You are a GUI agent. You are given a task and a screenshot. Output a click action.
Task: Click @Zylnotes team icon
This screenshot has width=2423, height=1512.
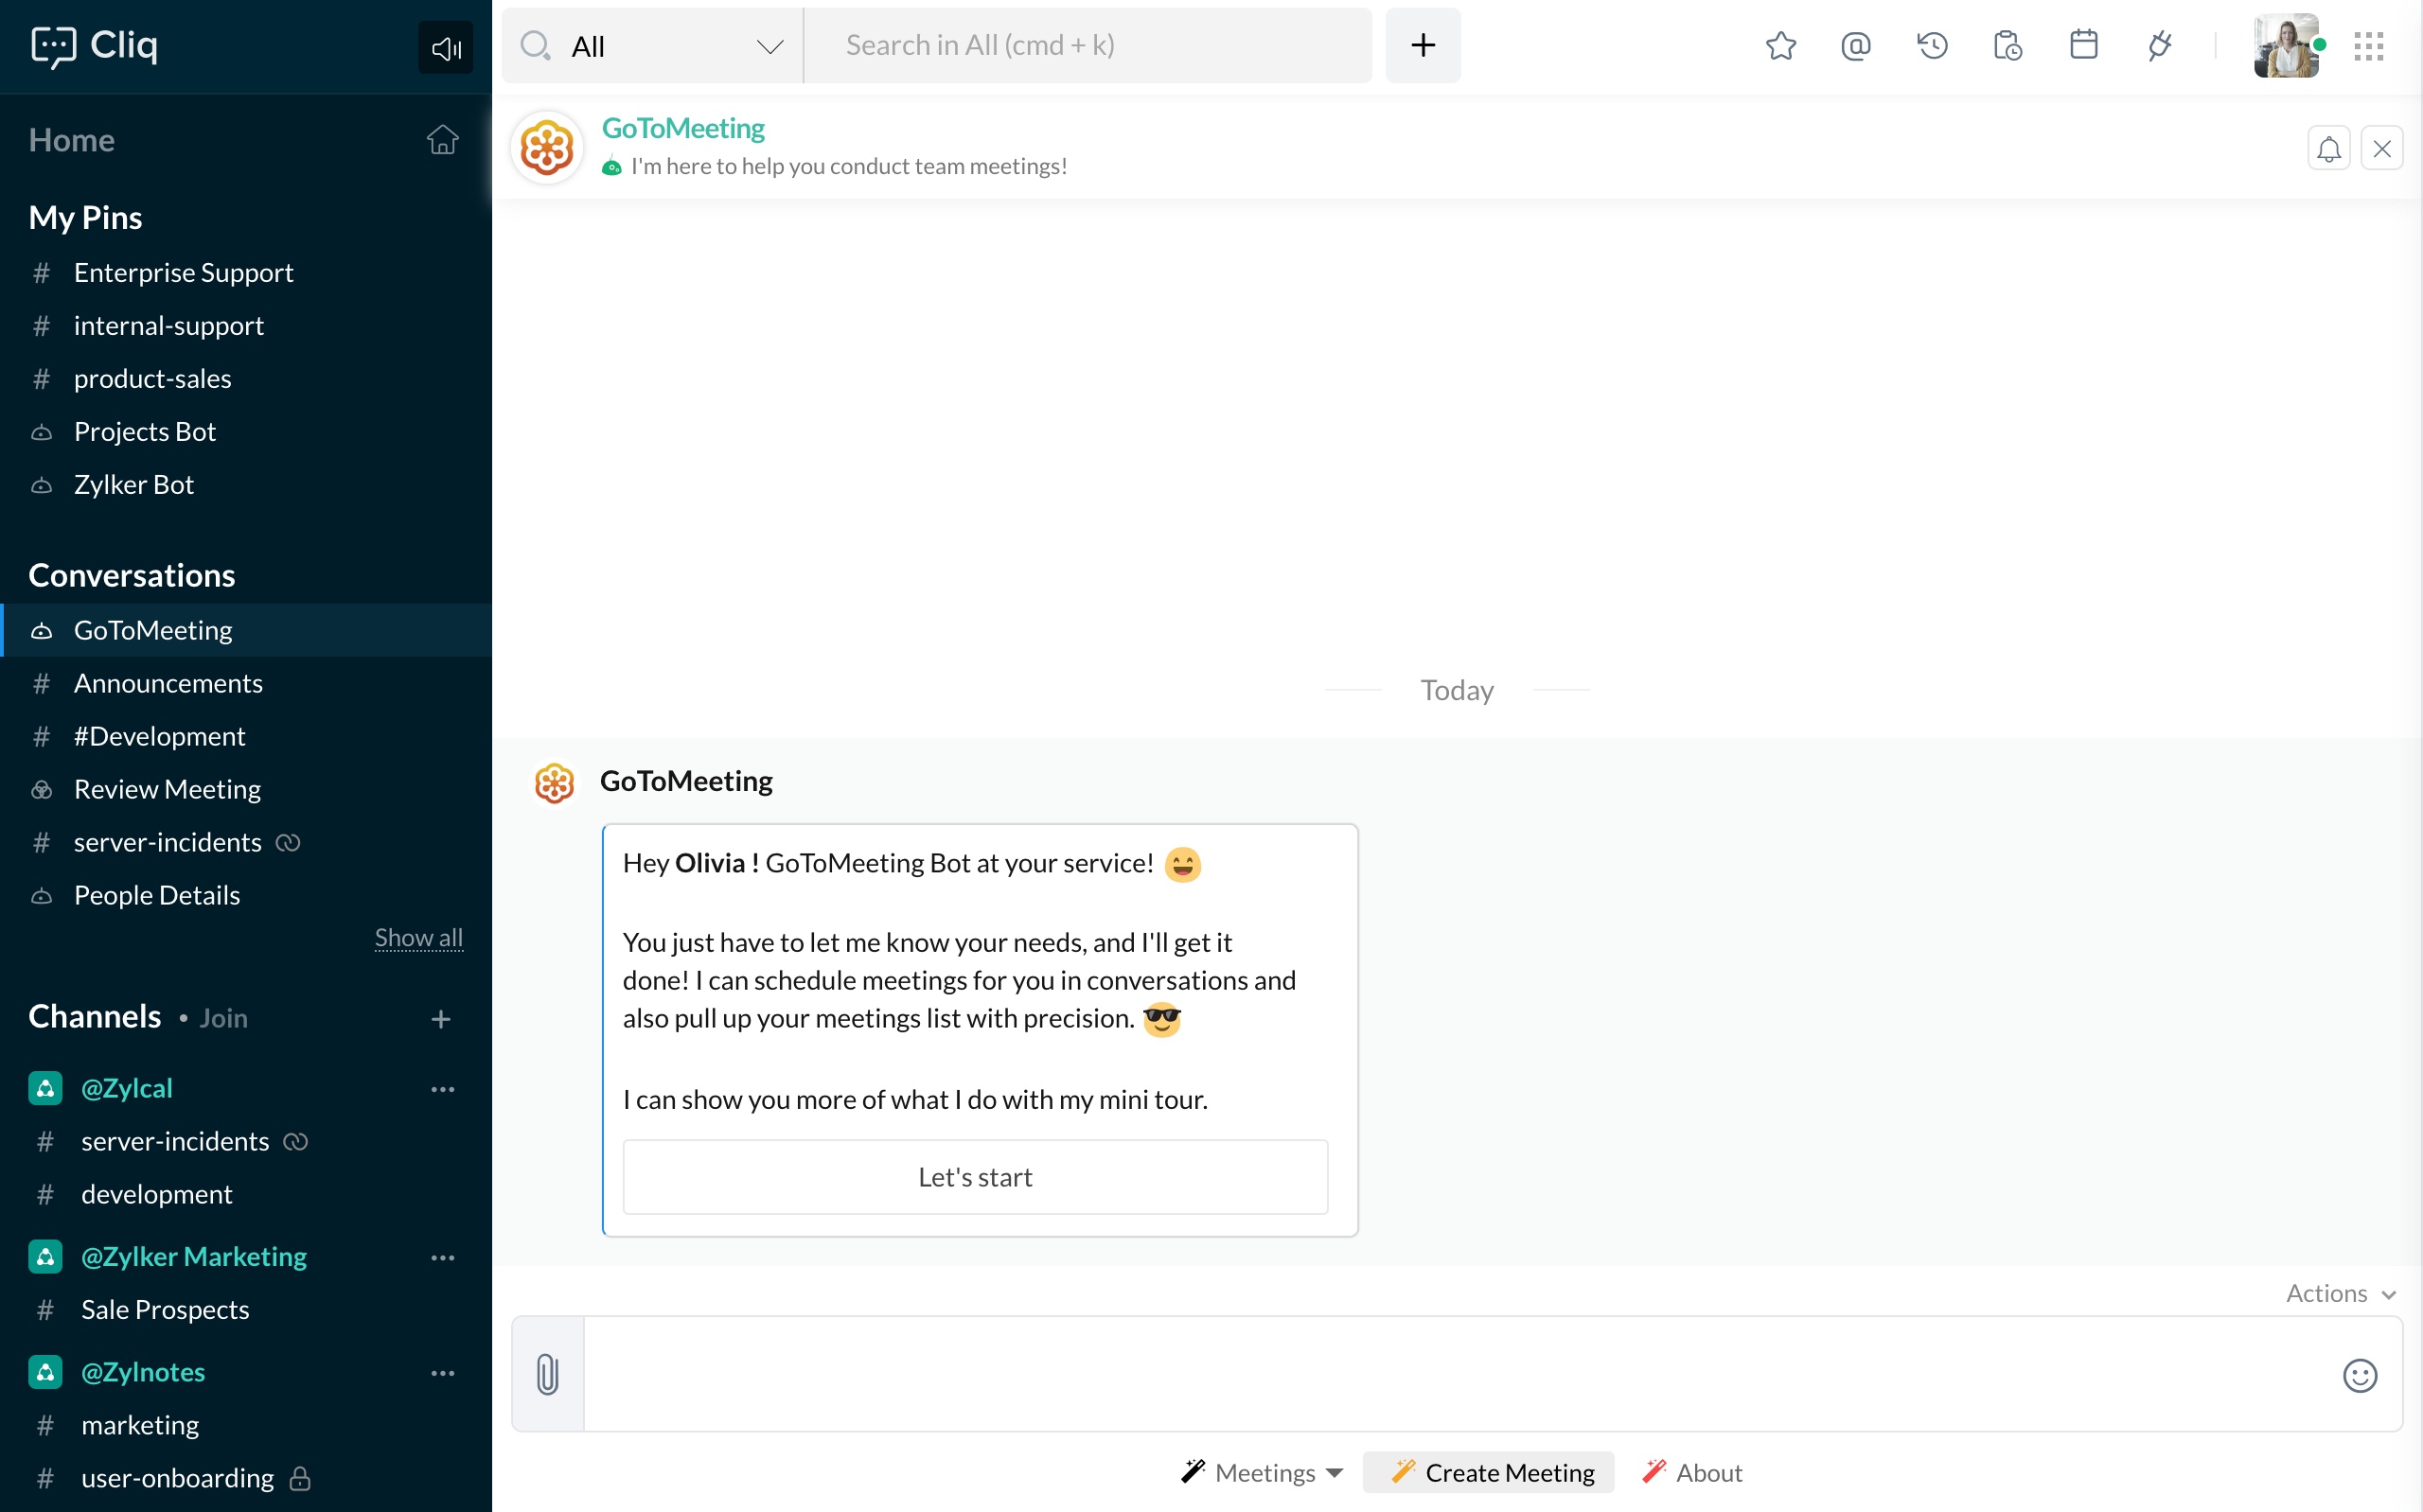(45, 1372)
